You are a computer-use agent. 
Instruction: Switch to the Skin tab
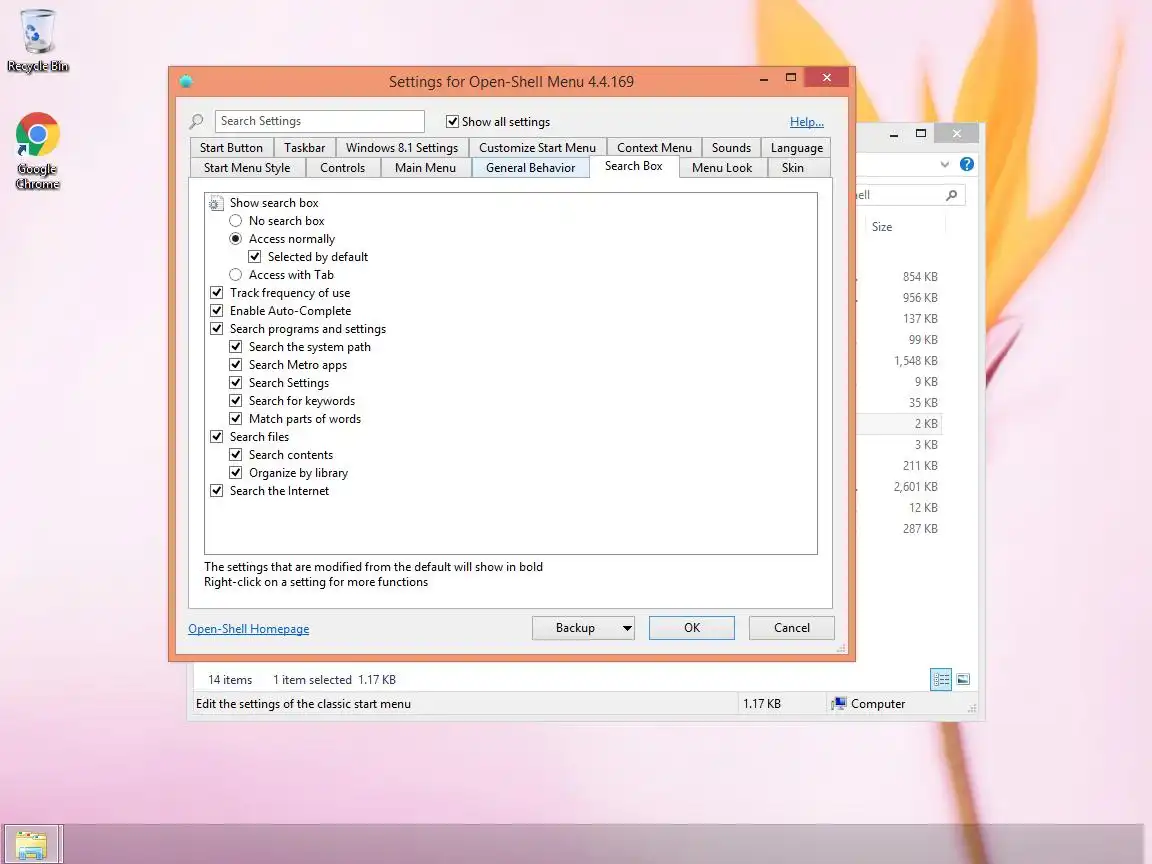coord(793,168)
